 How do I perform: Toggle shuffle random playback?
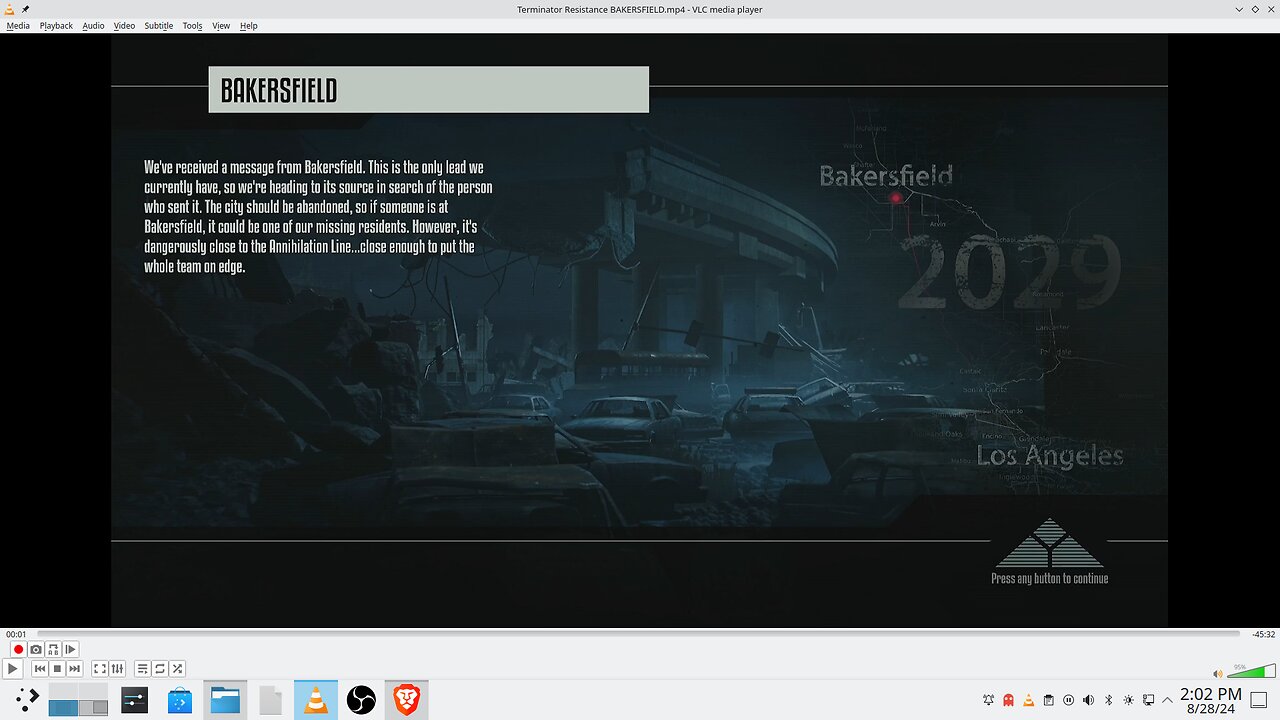(x=177, y=669)
